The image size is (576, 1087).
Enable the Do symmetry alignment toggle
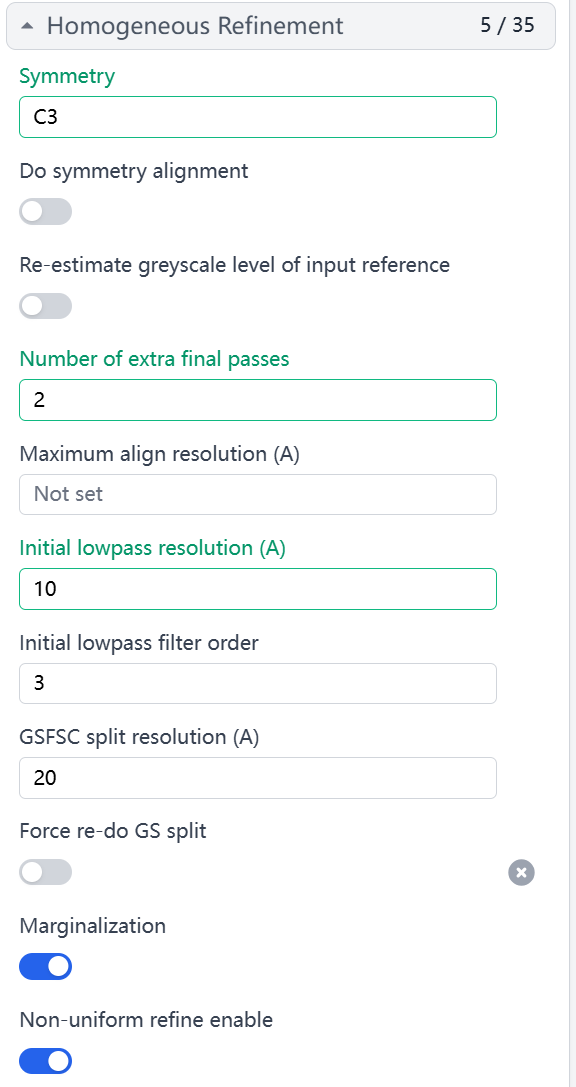[46, 211]
